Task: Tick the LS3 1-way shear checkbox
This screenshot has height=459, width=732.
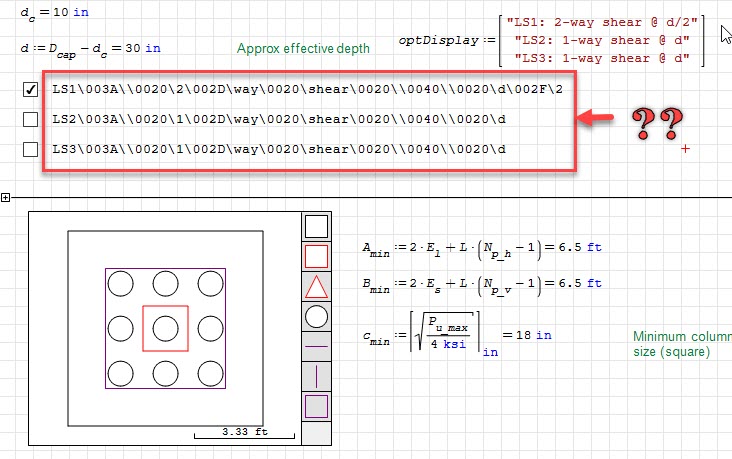Action: coord(30,150)
